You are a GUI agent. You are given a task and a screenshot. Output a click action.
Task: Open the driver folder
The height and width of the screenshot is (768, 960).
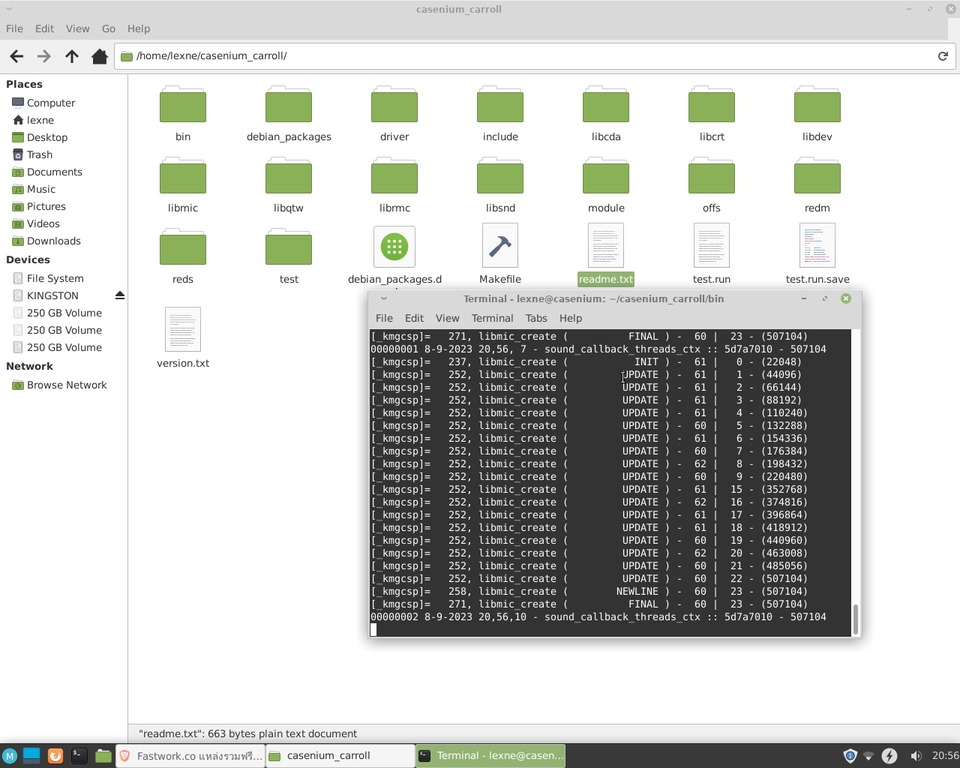394,115
